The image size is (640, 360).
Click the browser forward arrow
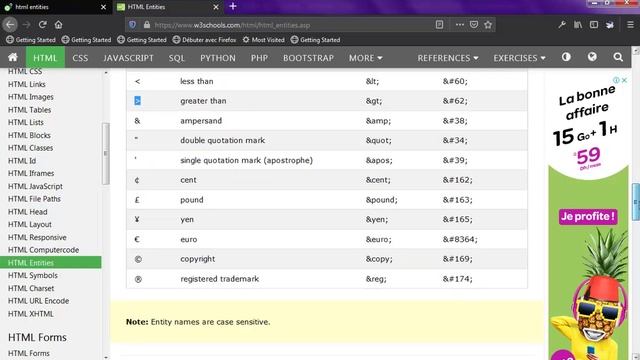pos(27,25)
